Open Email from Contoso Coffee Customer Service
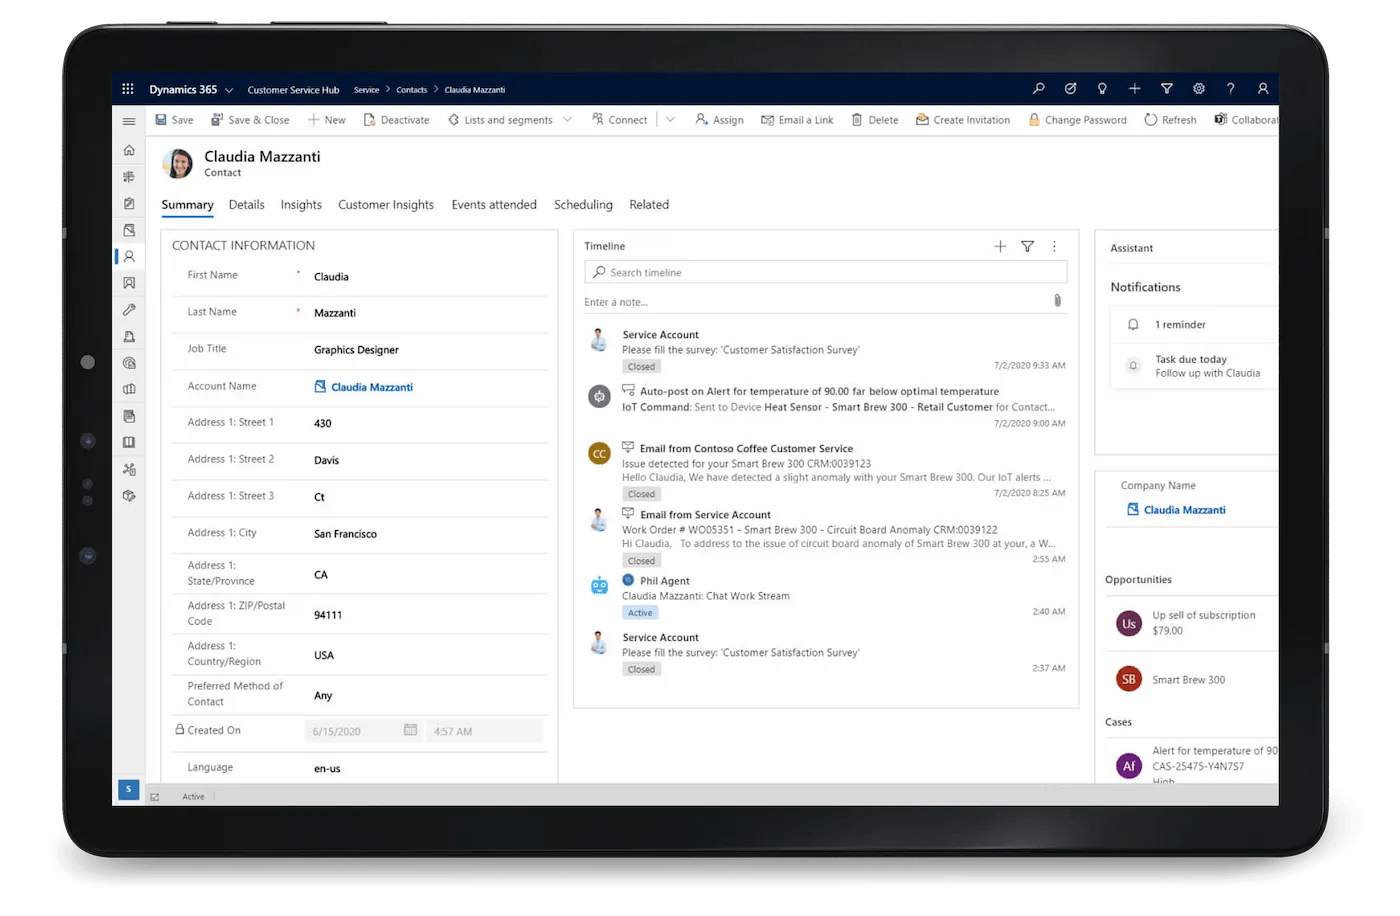The image size is (1400, 916). point(746,449)
